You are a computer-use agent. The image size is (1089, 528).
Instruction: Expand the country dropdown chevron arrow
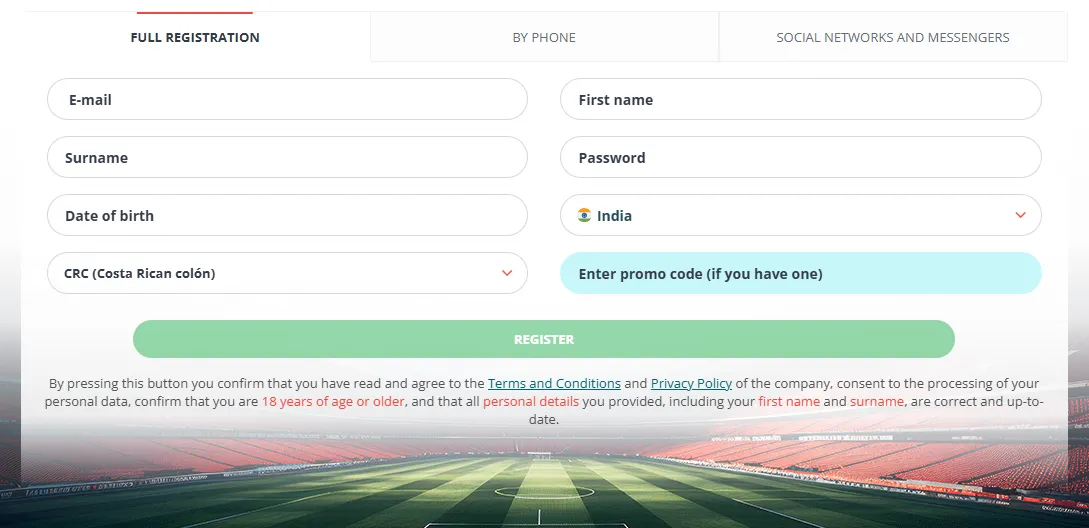tap(1020, 215)
